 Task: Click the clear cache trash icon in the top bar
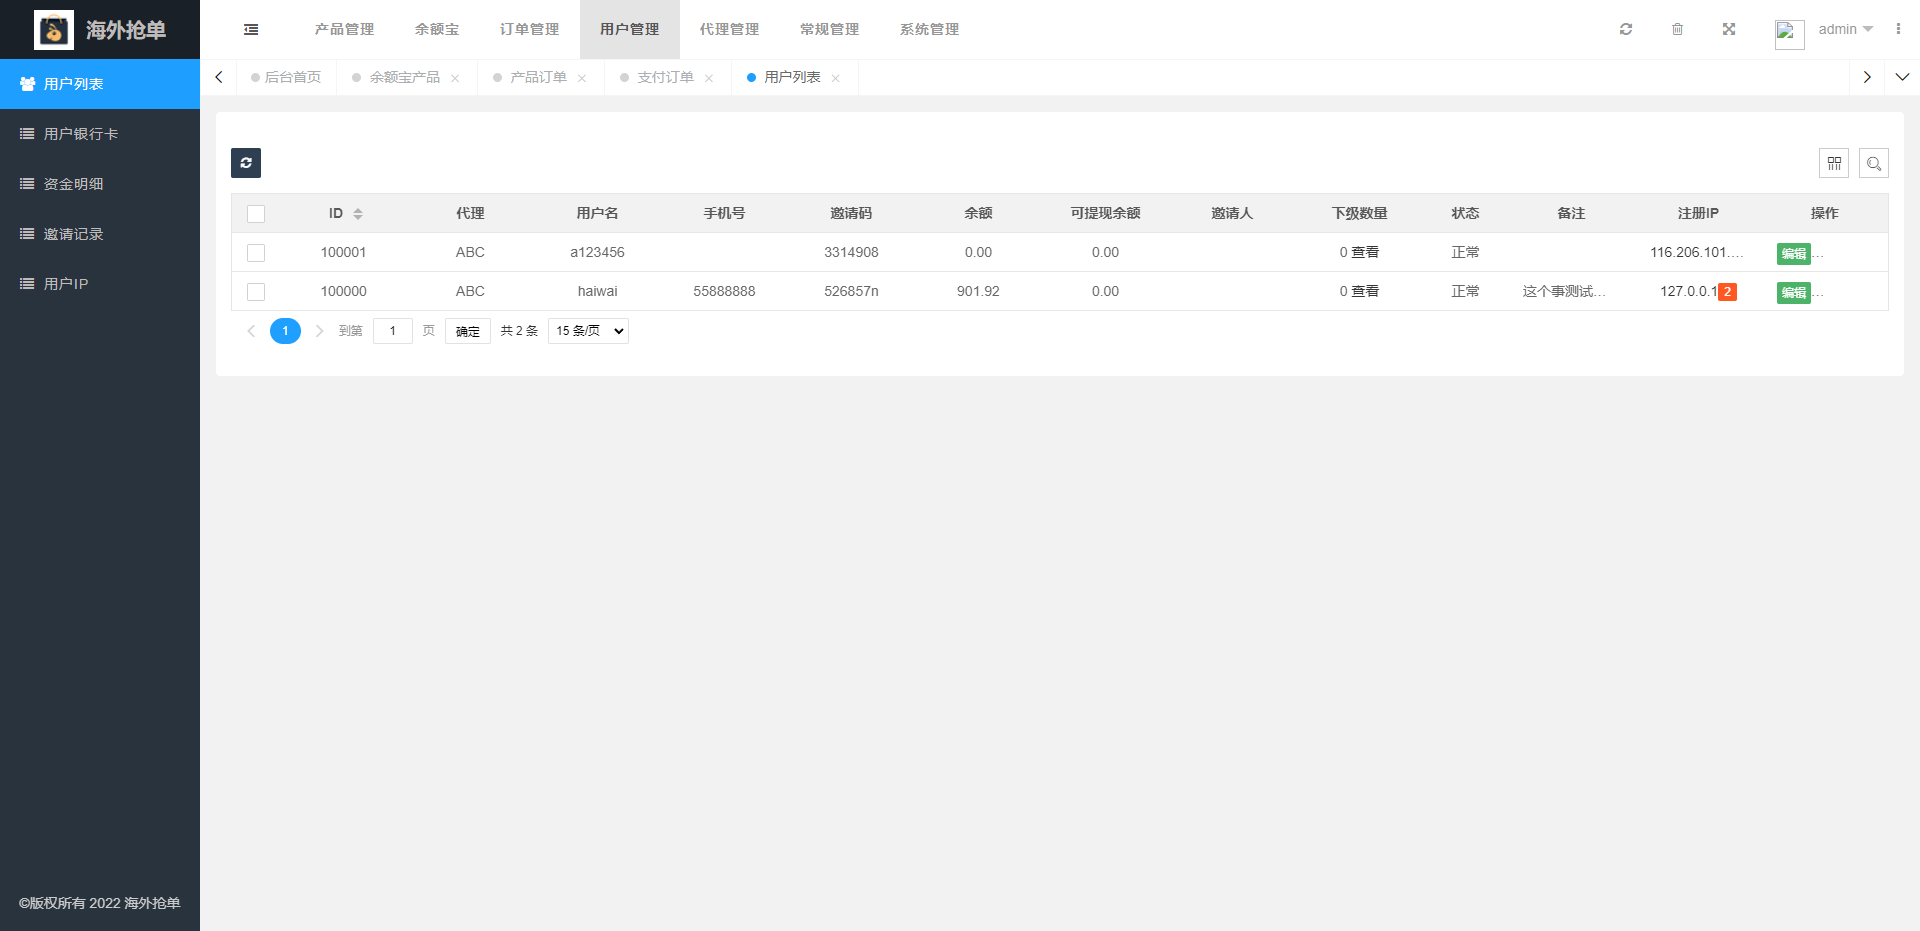pyautogui.click(x=1677, y=29)
